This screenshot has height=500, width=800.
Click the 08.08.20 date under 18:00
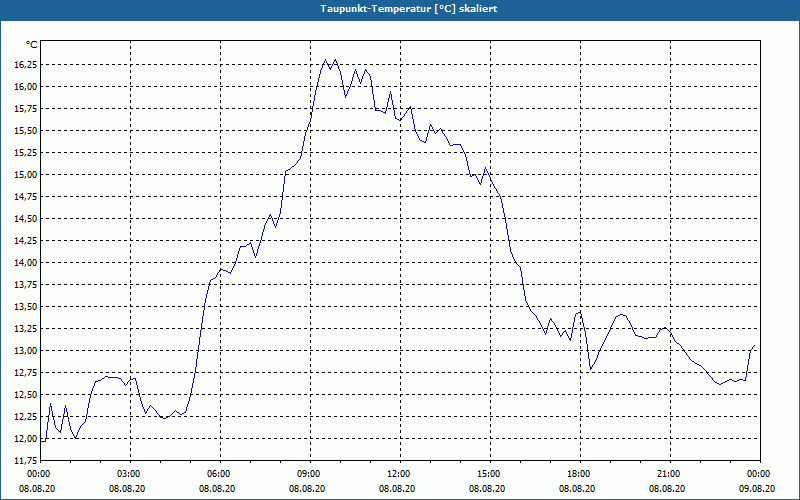pos(577,488)
